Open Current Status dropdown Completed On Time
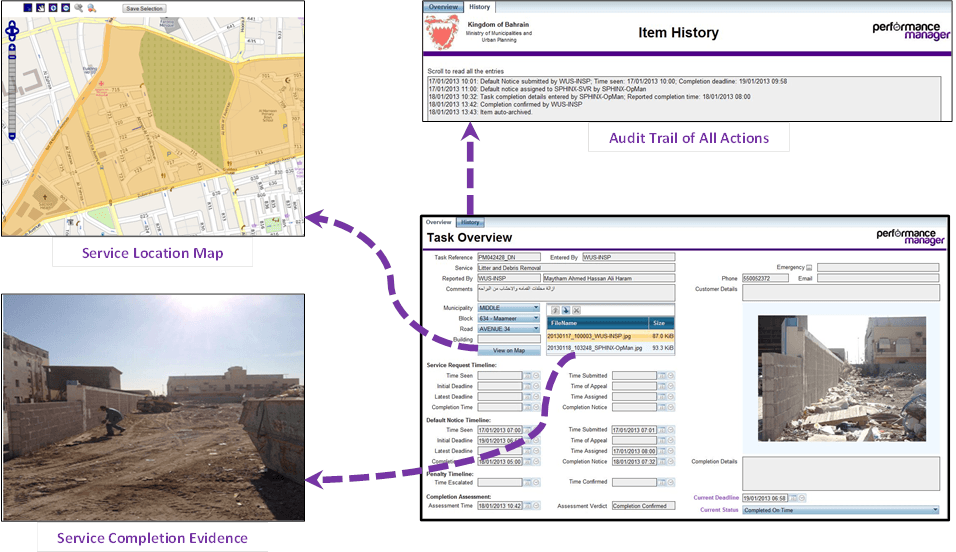The width and height of the screenshot is (956, 552). click(841, 510)
